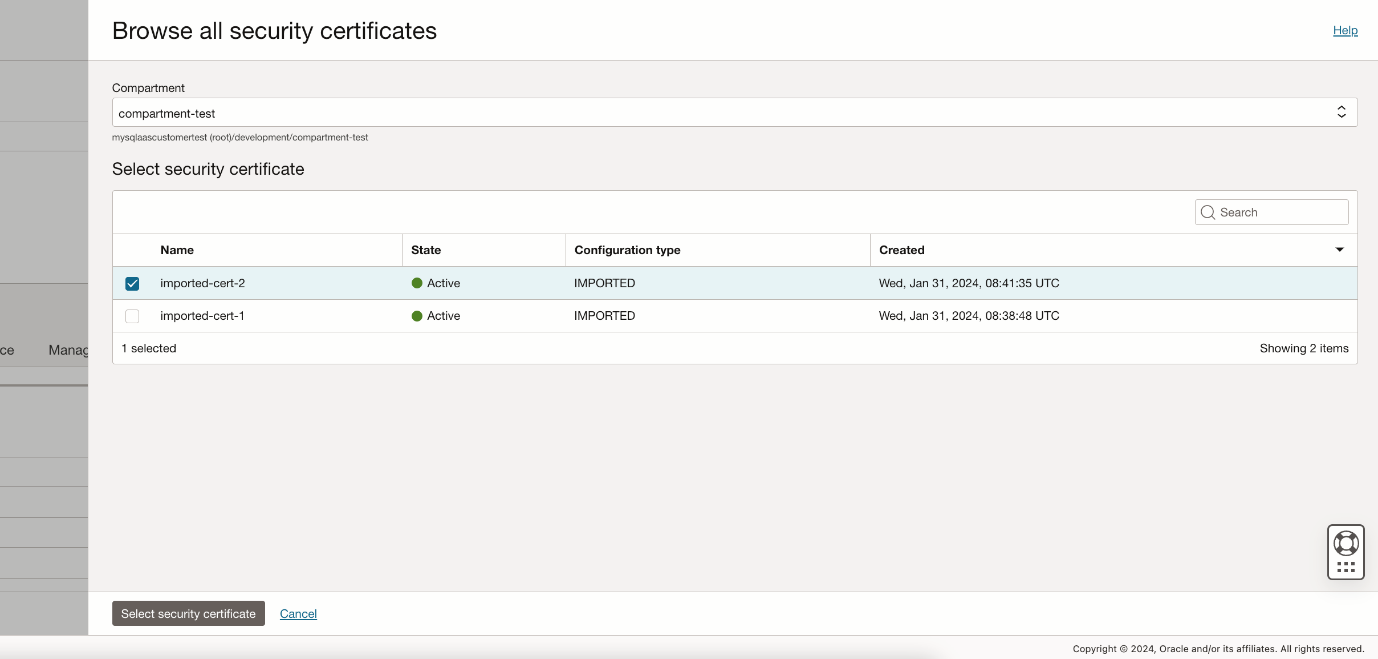
Task: Click the search magnifier icon
Action: (1208, 212)
